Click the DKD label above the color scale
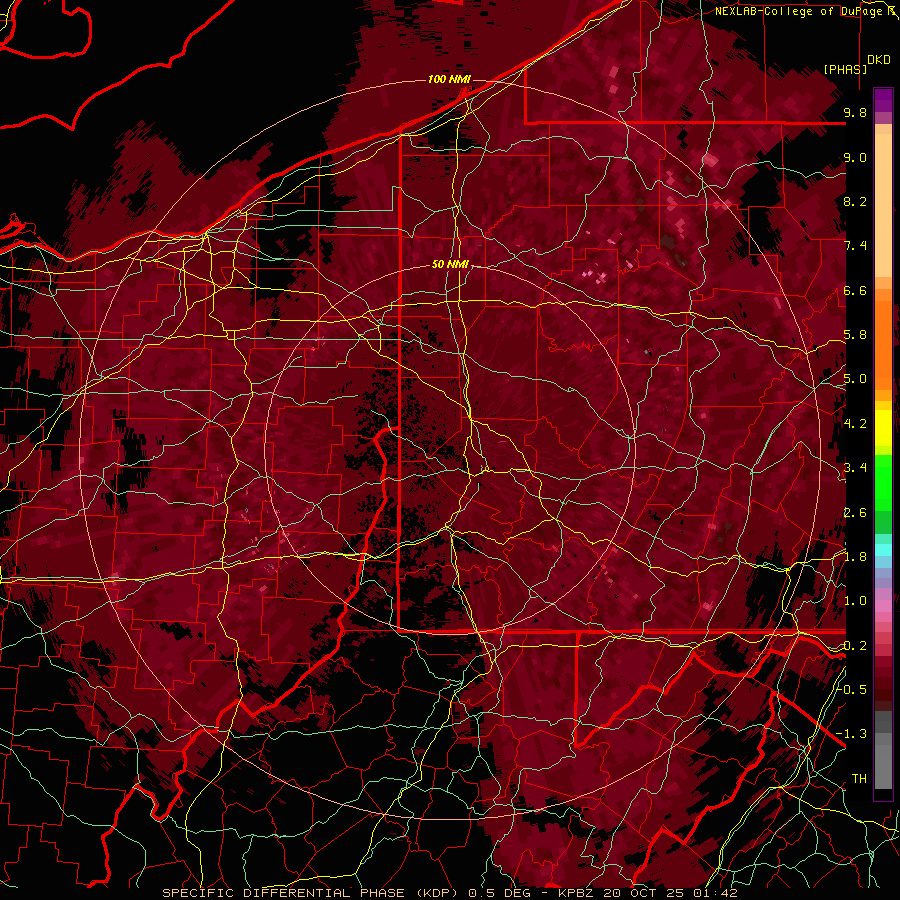 [x=879, y=60]
